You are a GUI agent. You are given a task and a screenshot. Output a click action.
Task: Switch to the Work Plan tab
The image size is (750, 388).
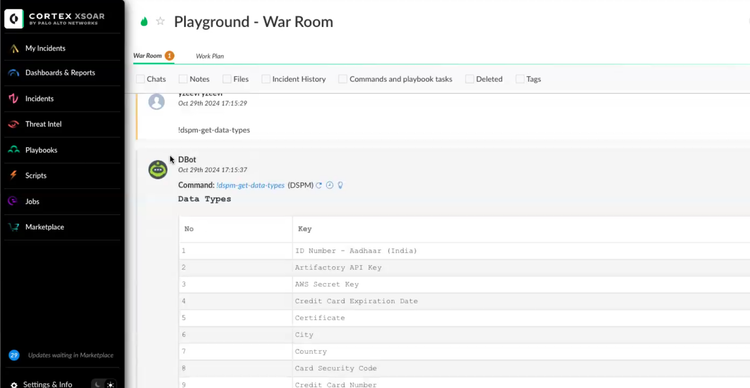coord(210,56)
